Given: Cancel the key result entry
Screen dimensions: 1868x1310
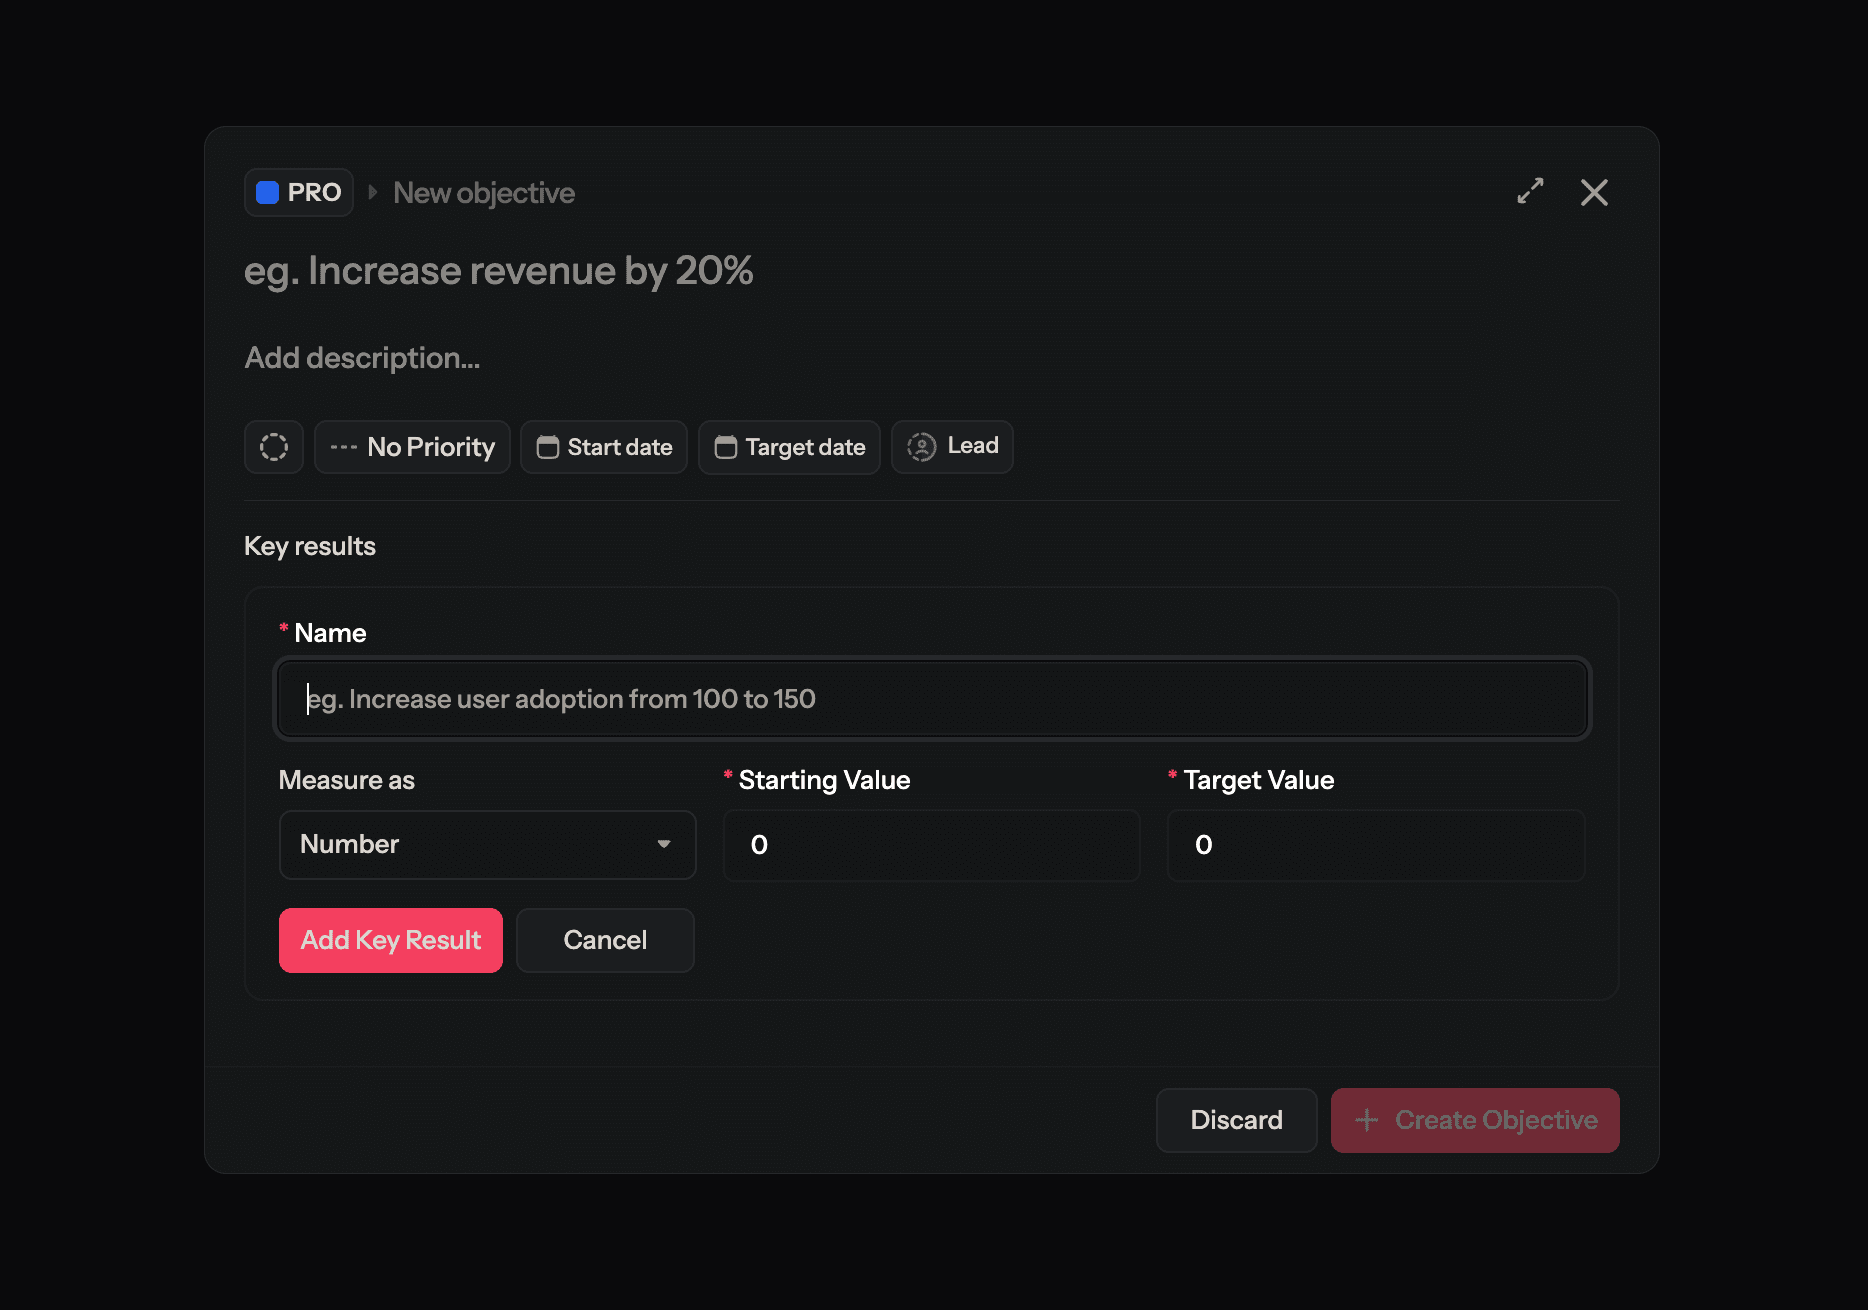Looking at the screenshot, I should click(x=604, y=940).
